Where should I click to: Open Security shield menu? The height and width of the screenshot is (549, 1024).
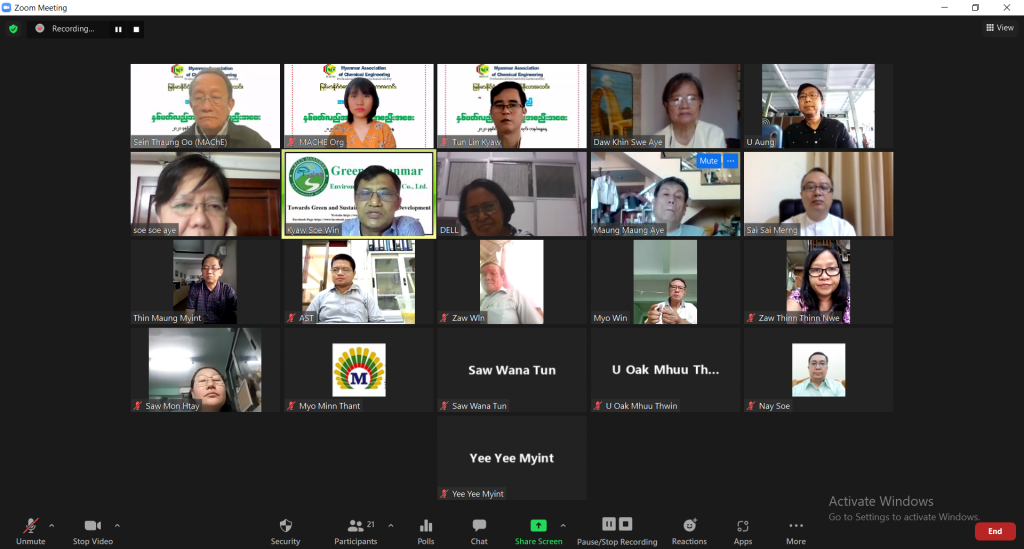(285, 531)
